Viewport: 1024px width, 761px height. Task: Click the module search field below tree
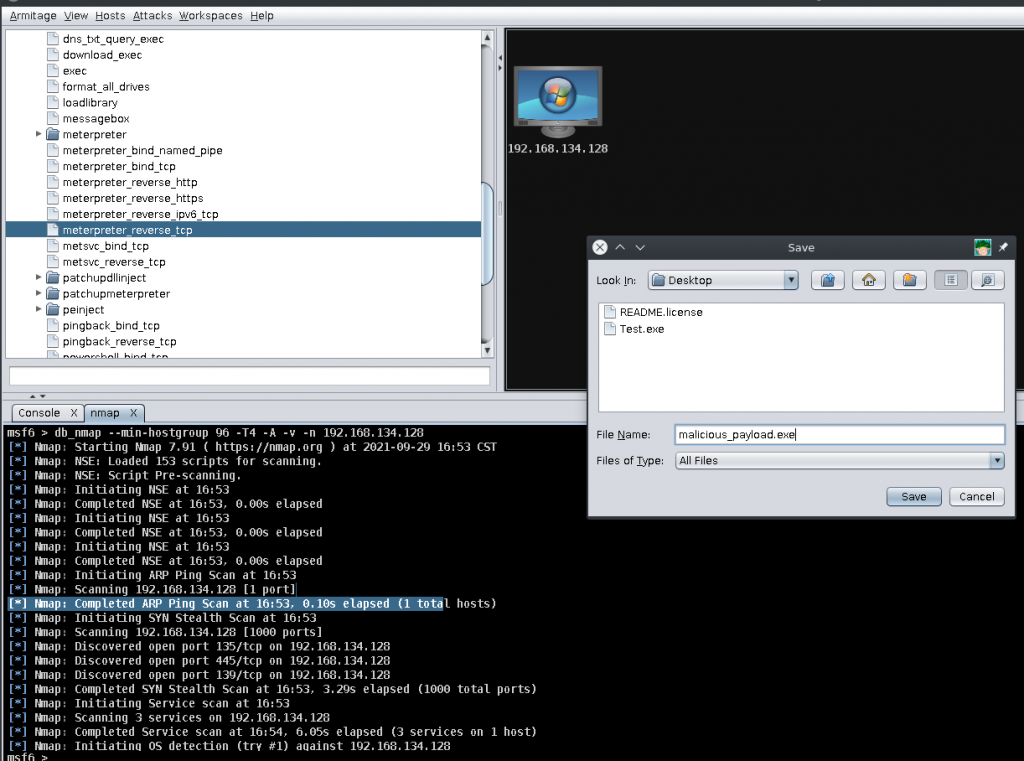(x=249, y=376)
